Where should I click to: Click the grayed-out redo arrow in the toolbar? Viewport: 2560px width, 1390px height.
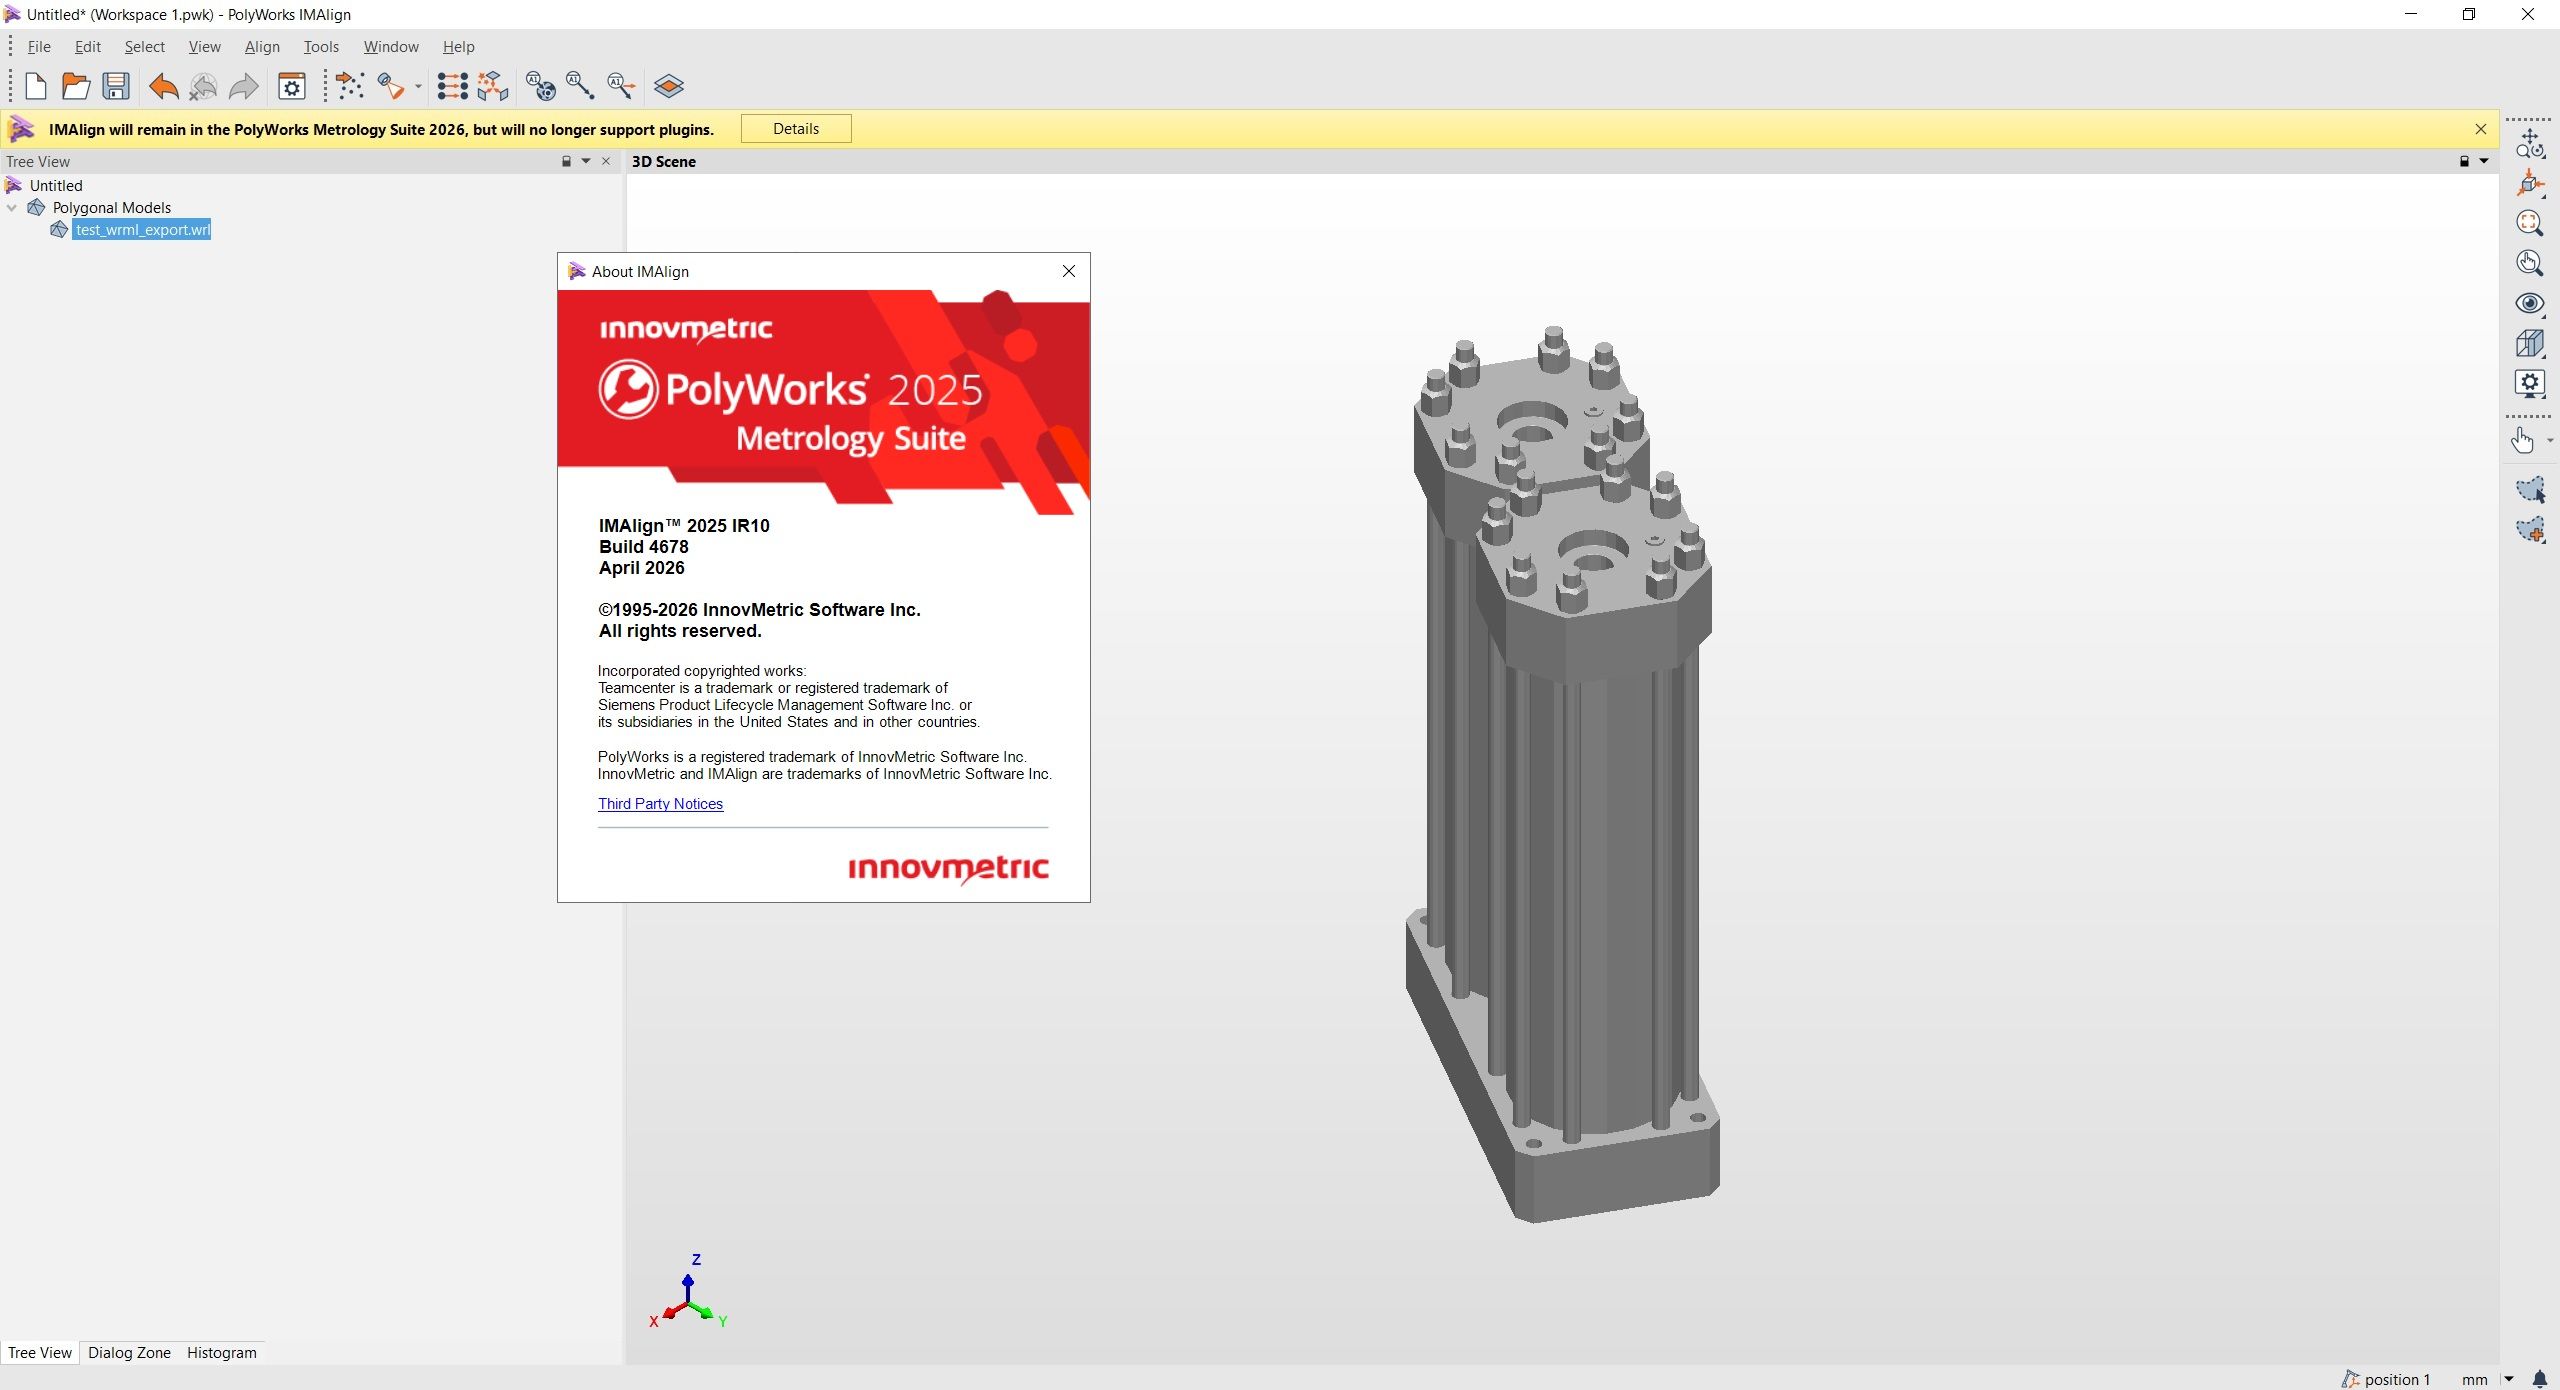tap(244, 87)
